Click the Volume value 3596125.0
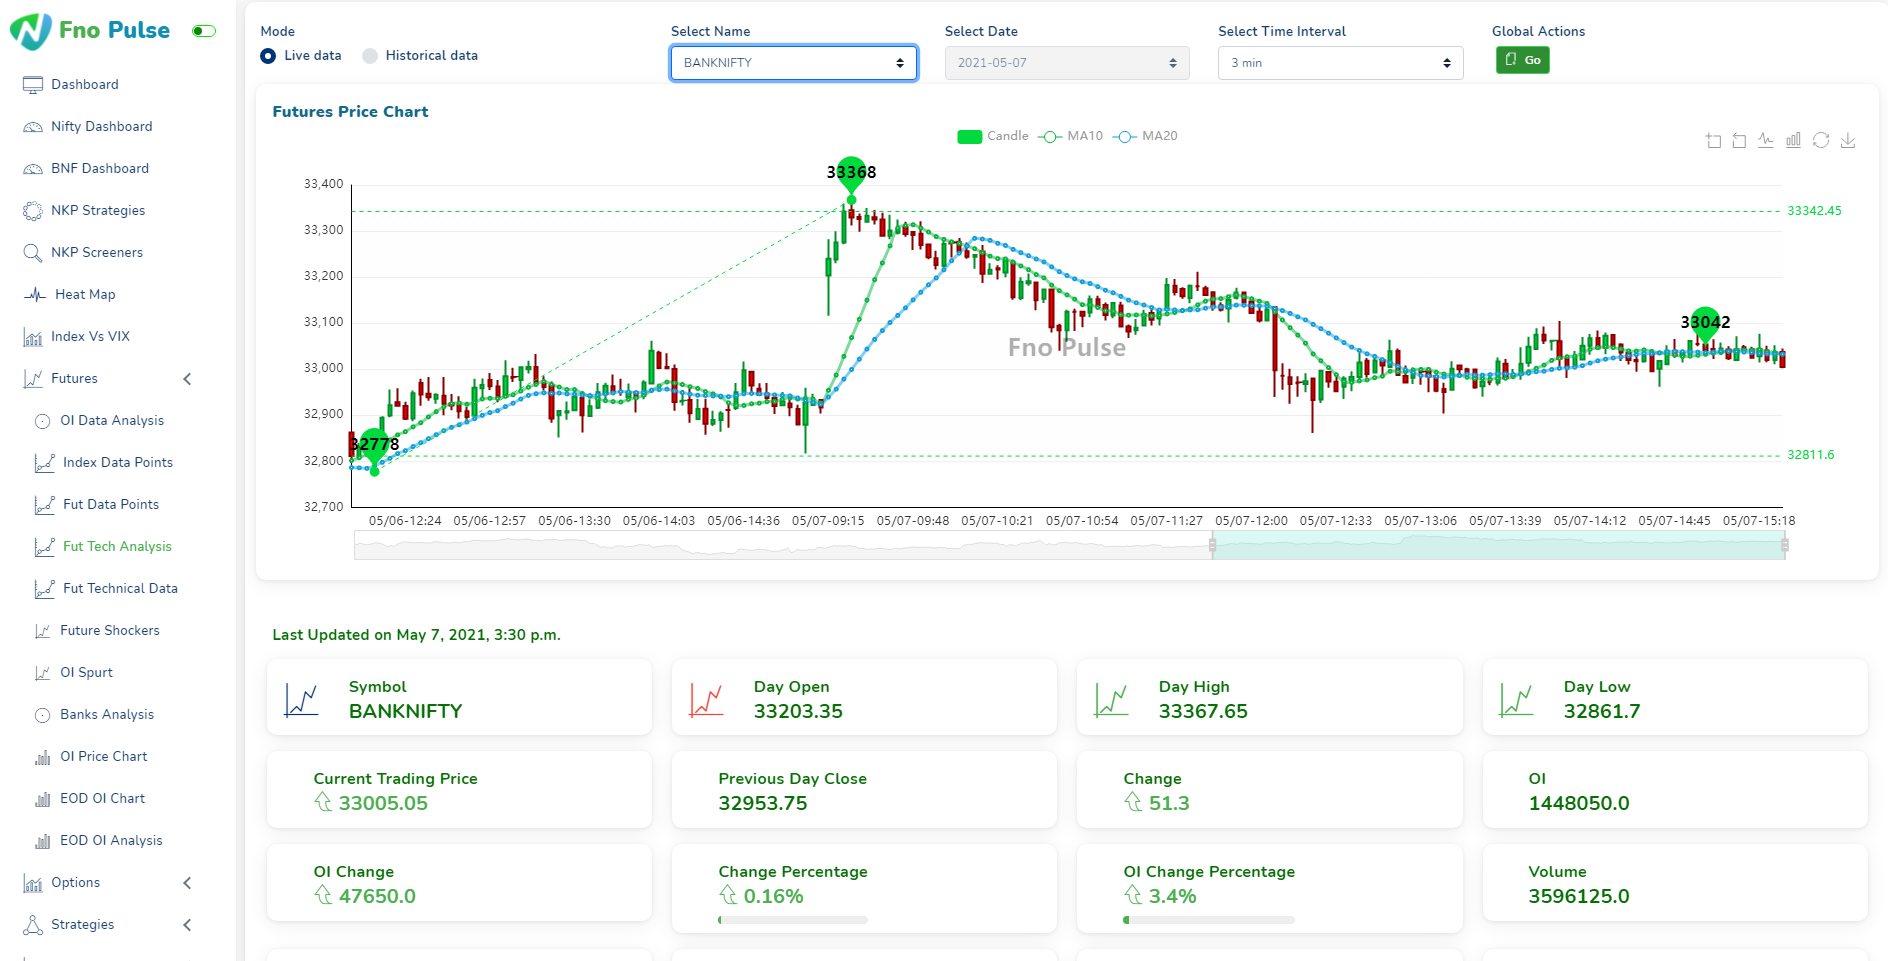1888x961 pixels. point(1578,897)
